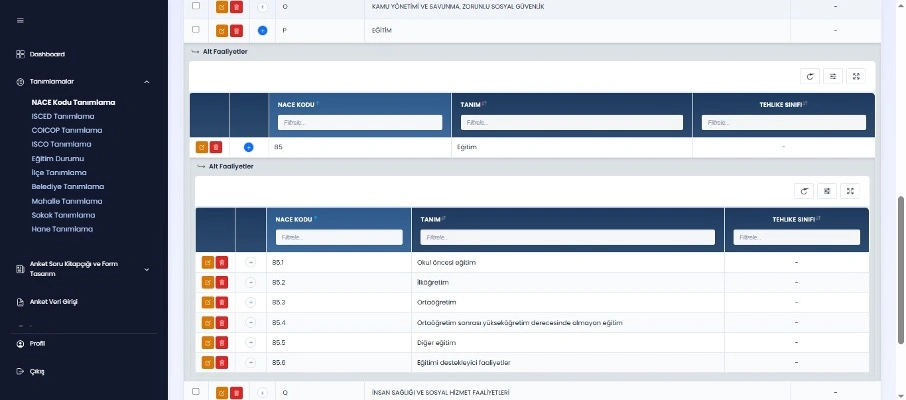The height and width of the screenshot is (400, 906).
Task: Click the red delete icon for row P Eğitim
Action: click(x=236, y=30)
